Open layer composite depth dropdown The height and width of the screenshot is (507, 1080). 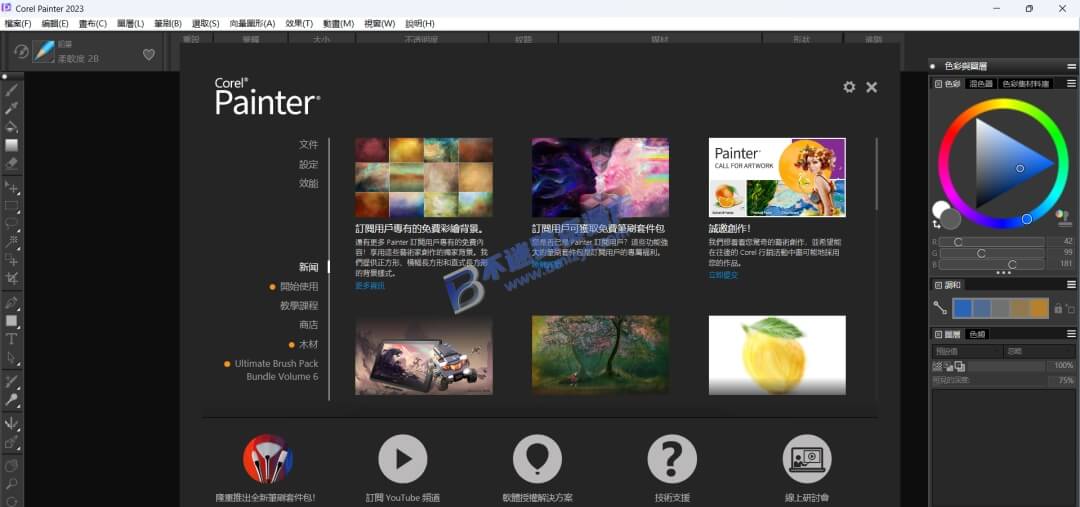(1039, 351)
